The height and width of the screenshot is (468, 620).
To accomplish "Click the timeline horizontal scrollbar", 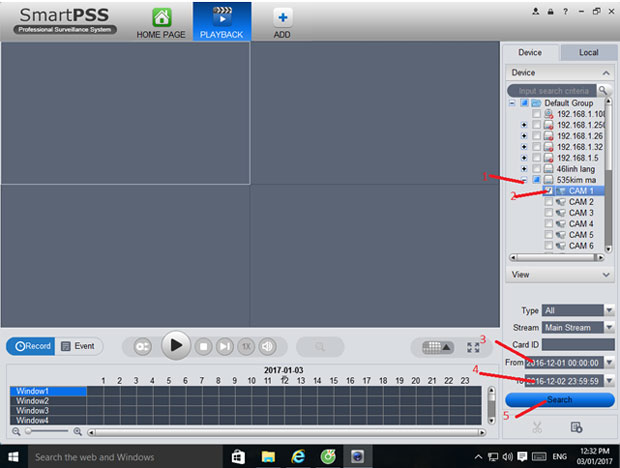I will tap(286, 432).
